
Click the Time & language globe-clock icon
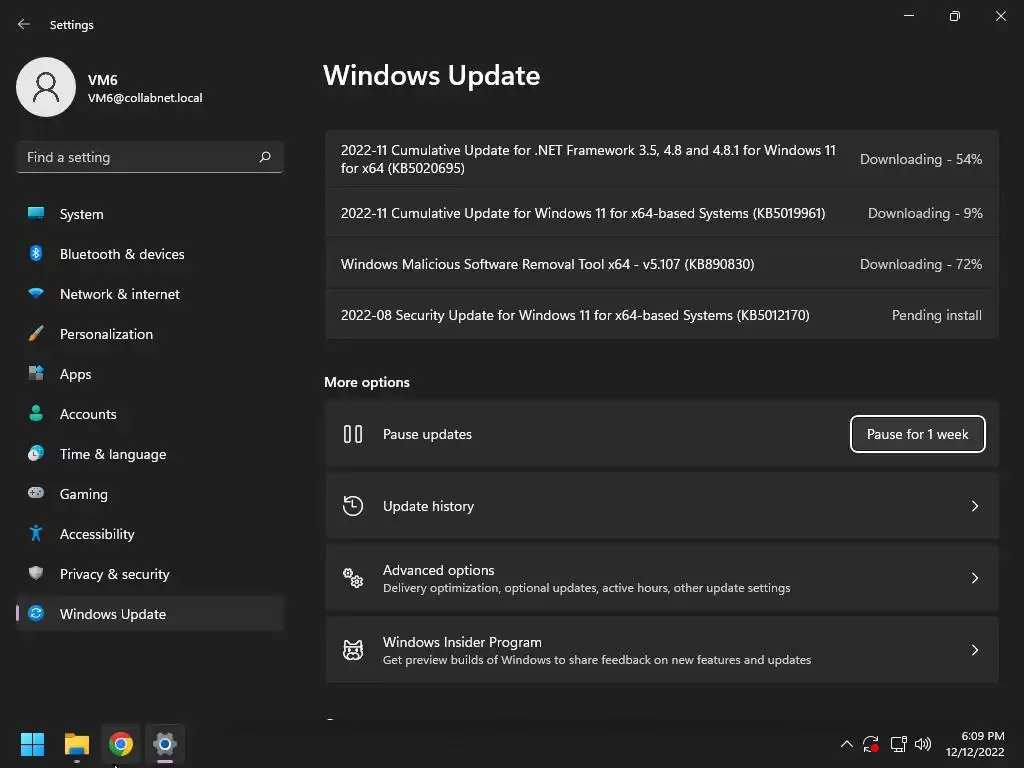point(36,453)
